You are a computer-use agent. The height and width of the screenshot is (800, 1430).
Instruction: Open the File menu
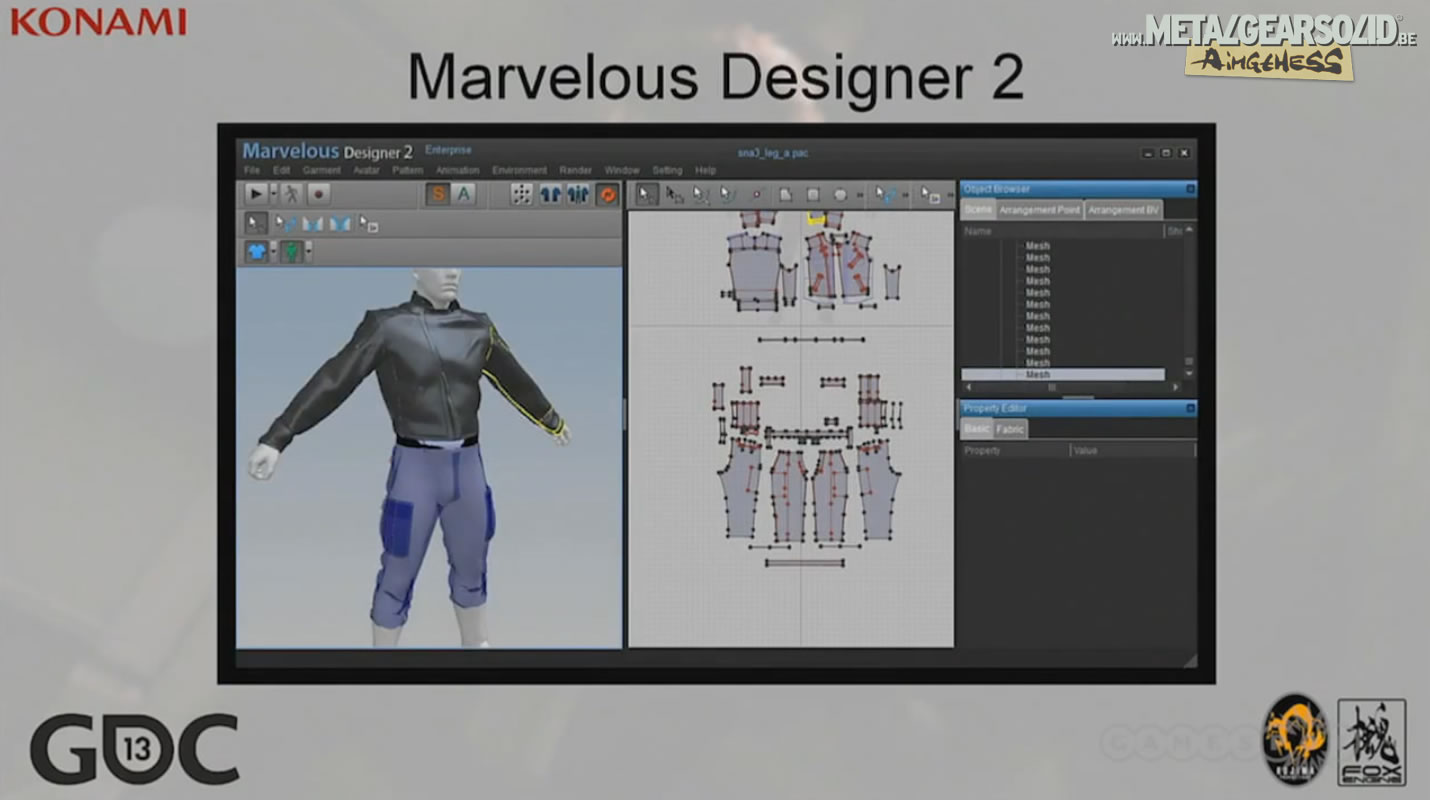click(x=252, y=170)
